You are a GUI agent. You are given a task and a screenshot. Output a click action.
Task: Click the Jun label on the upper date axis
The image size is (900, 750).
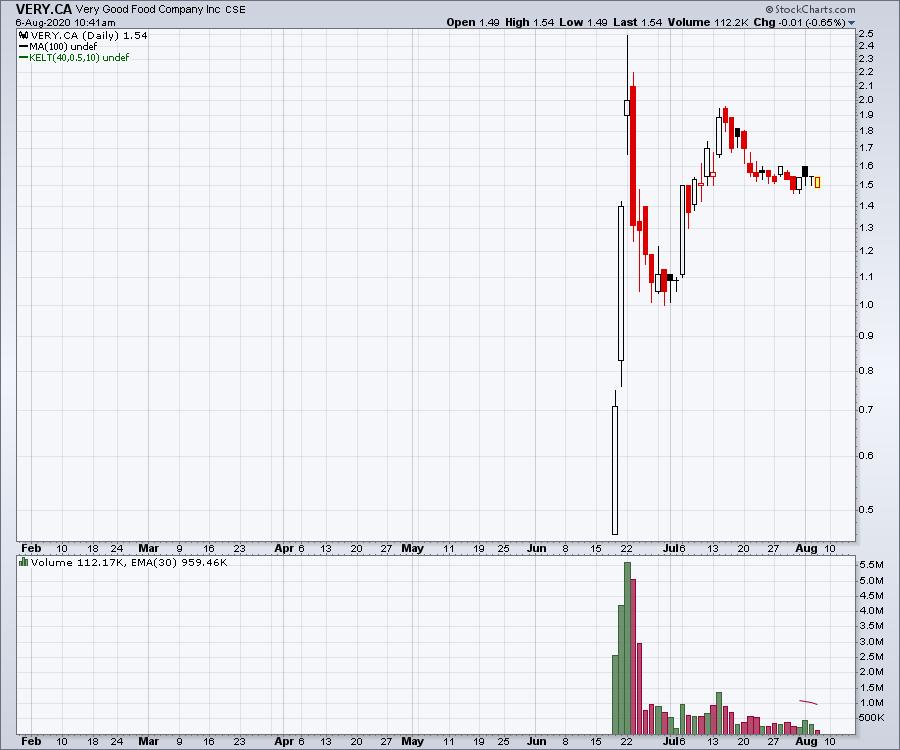coord(538,548)
